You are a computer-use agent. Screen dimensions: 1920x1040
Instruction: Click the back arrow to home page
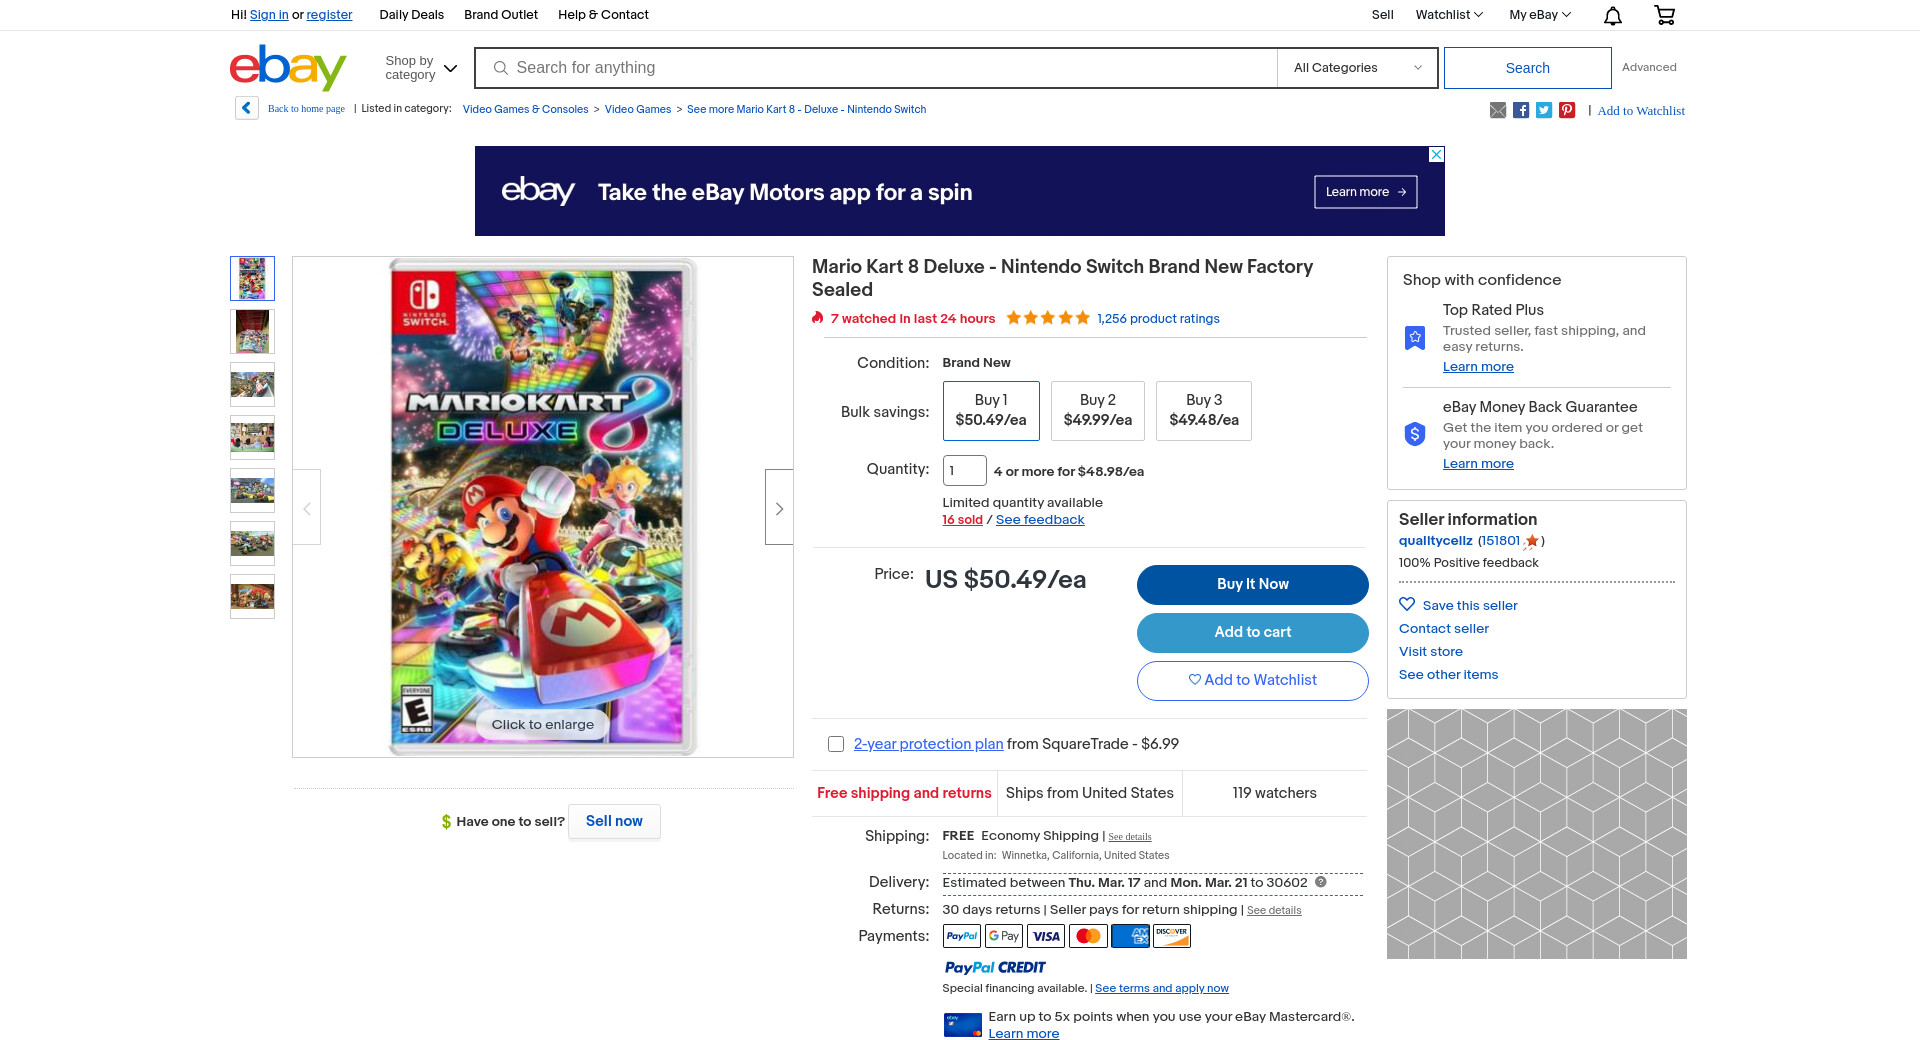pyautogui.click(x=247, y=108)
